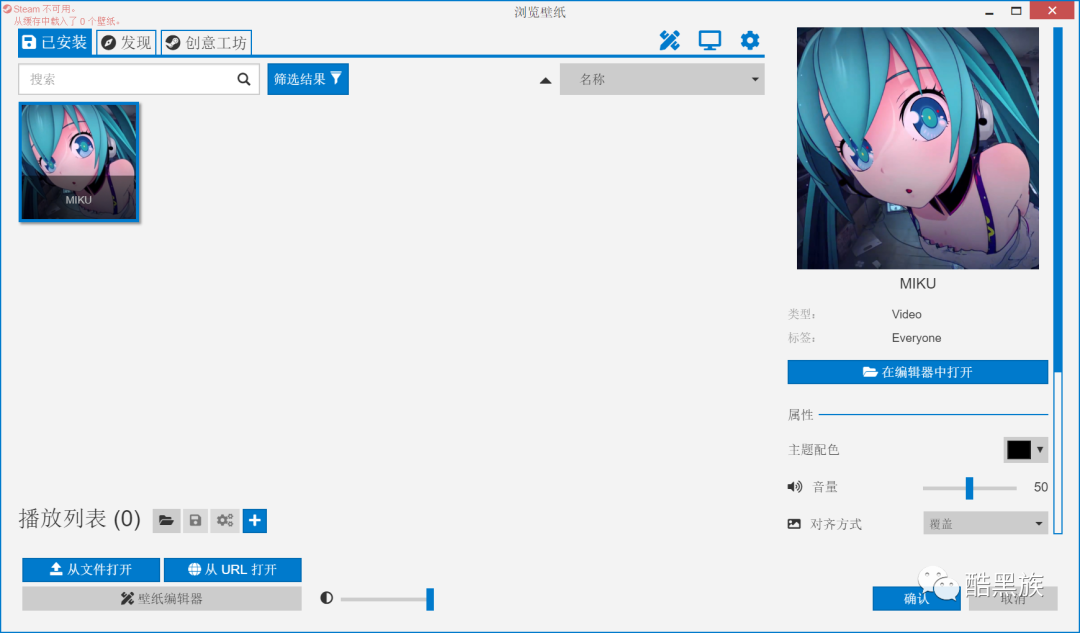Image resolution: width=1080 pixels, height=633 pixels.
Task: Click the 播放列表 (0) heading
Action: (x=79, y=519)
